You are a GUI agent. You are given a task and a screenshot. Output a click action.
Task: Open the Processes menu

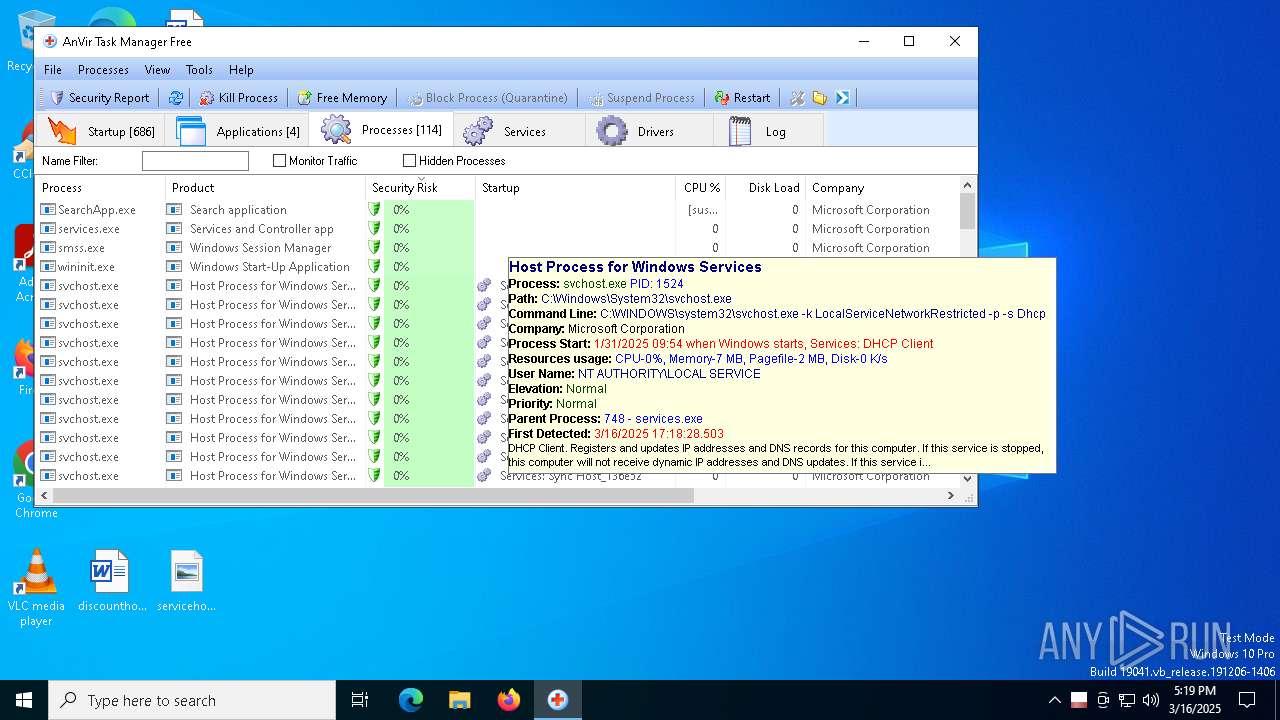(103, 70)
